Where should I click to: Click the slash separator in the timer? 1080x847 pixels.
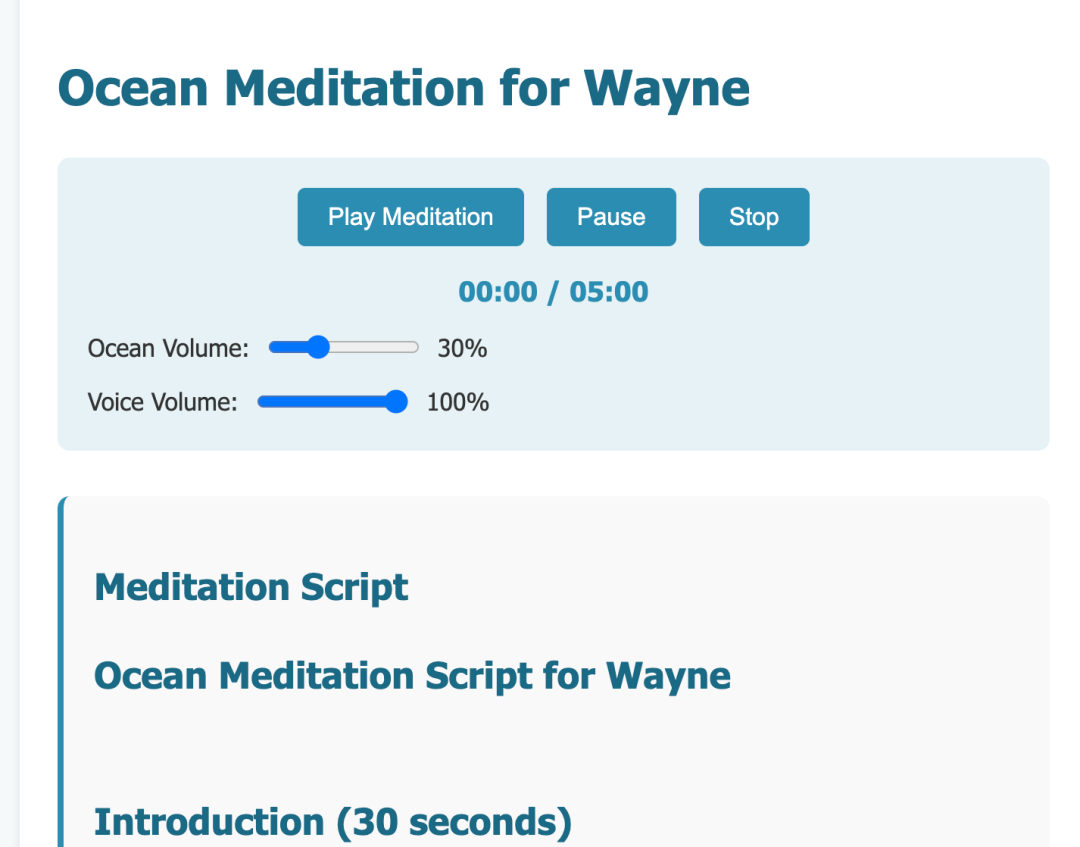coord(554,292)
